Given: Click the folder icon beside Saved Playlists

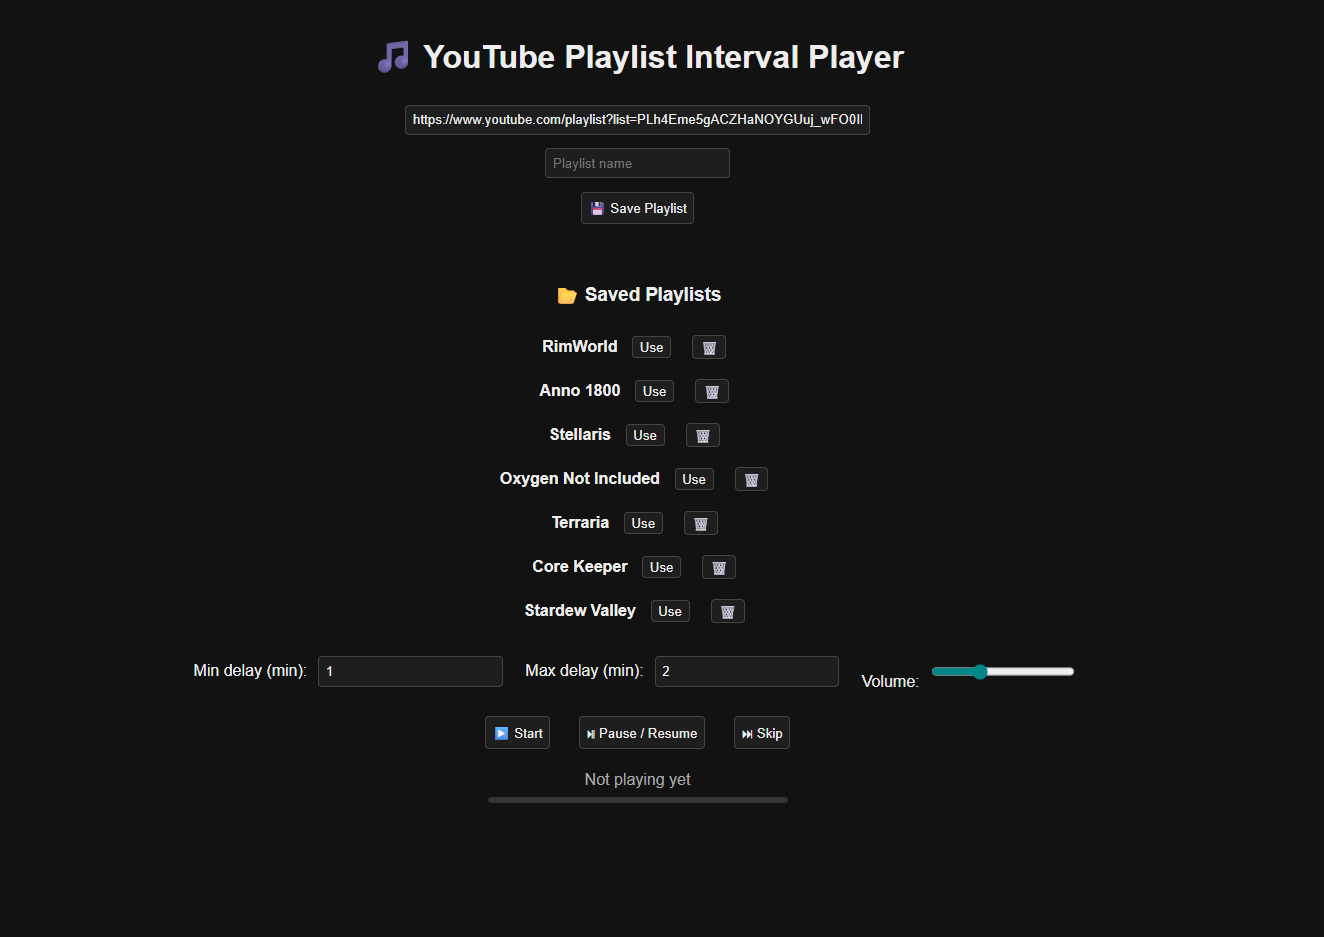Looking at the screenshot, I should pos(567,295).
